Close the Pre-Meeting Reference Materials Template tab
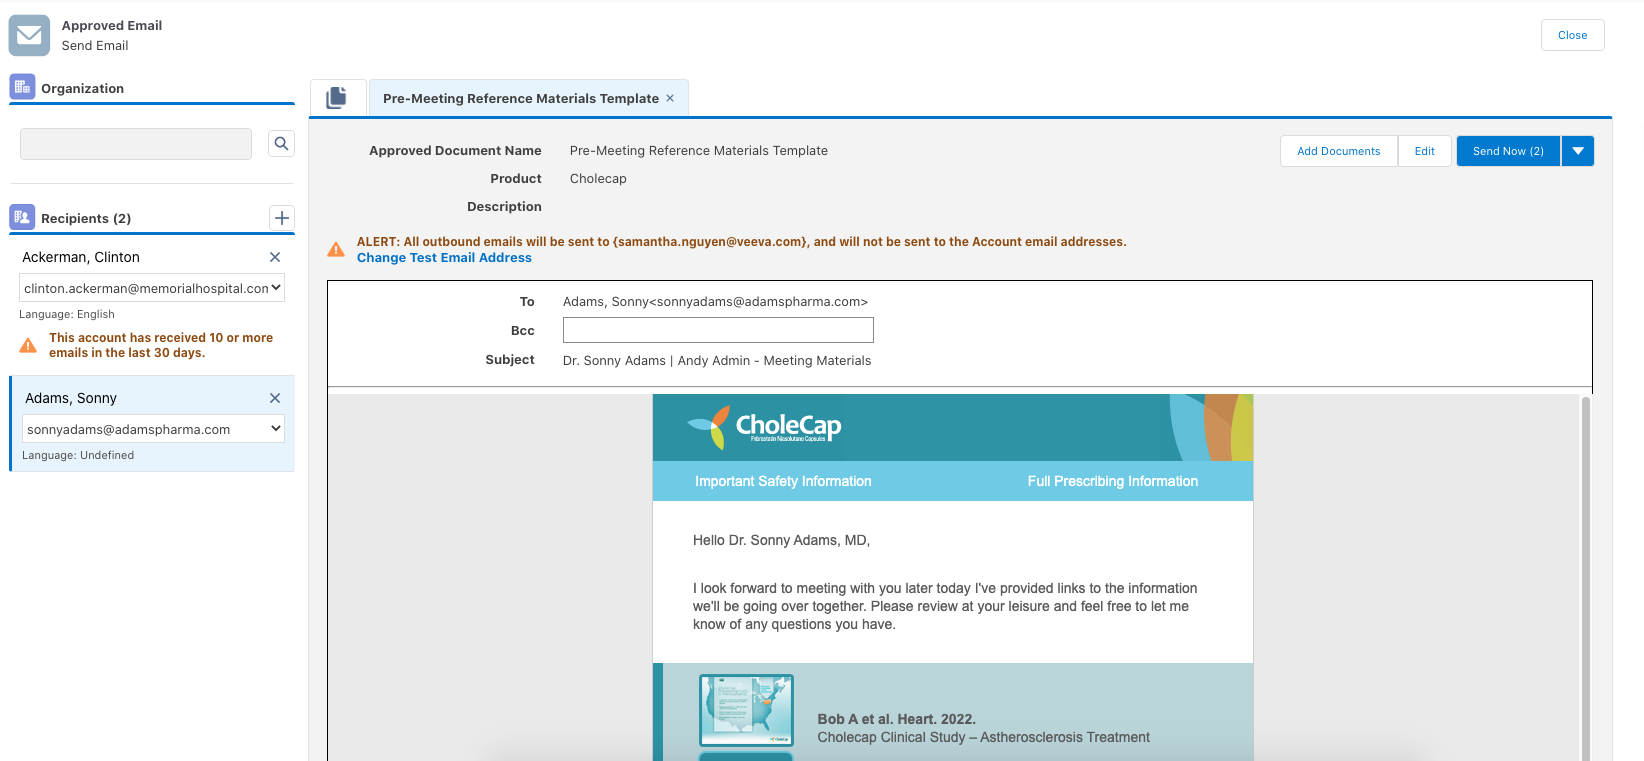 [x=670, y=98]
